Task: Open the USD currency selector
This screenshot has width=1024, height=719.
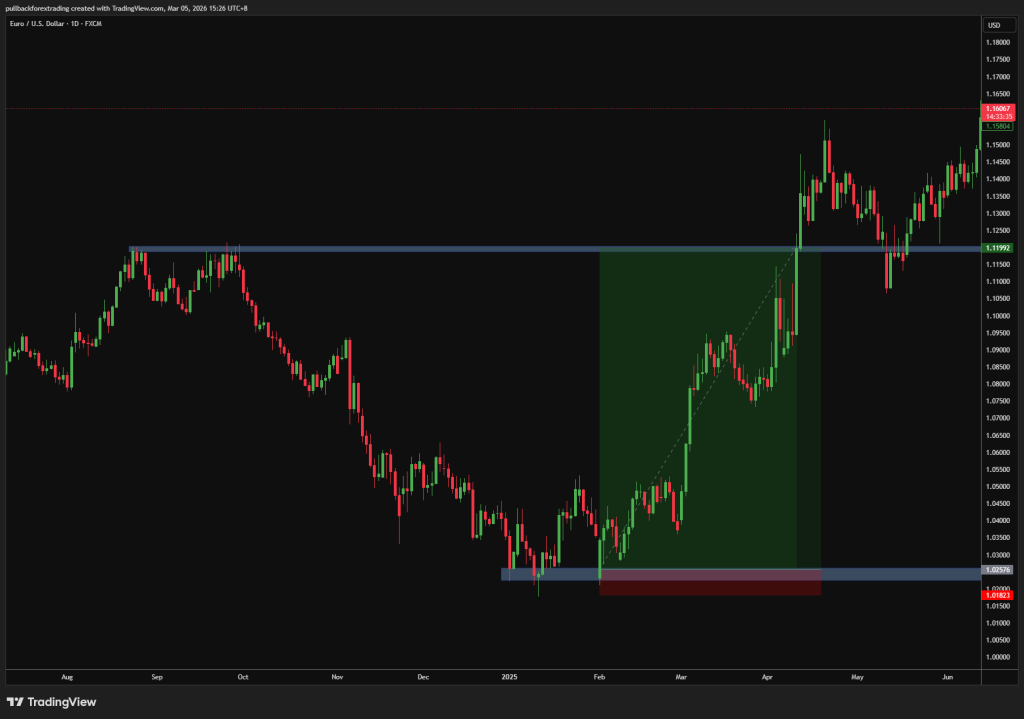Action: click(x=994, y=25)
